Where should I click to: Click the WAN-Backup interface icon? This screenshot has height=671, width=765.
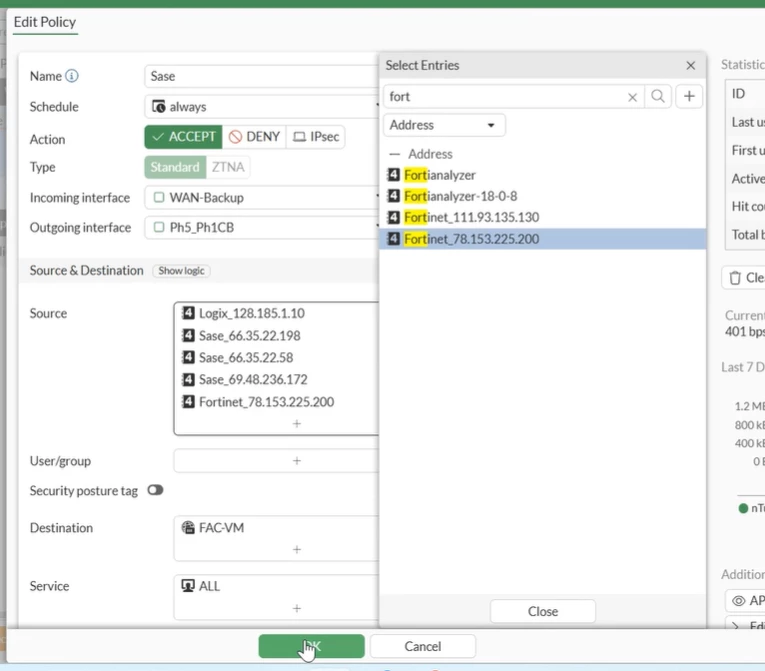159,197
